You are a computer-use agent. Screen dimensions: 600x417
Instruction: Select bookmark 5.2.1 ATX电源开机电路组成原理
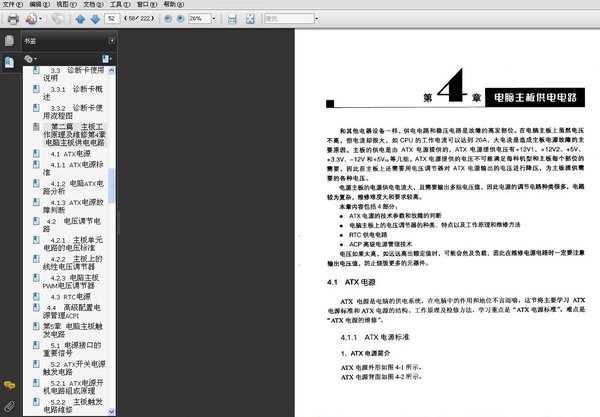(73, 386)
